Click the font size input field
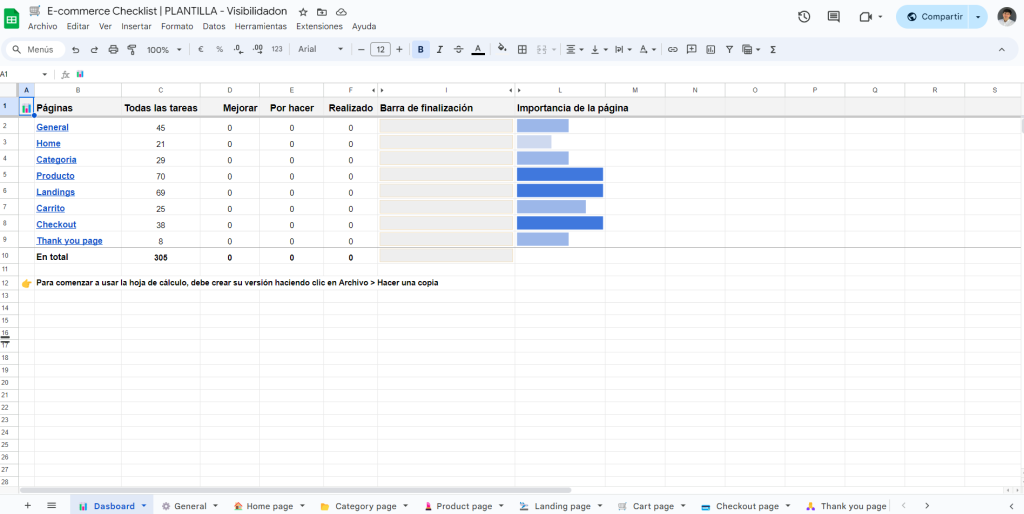 pos(380,49)
